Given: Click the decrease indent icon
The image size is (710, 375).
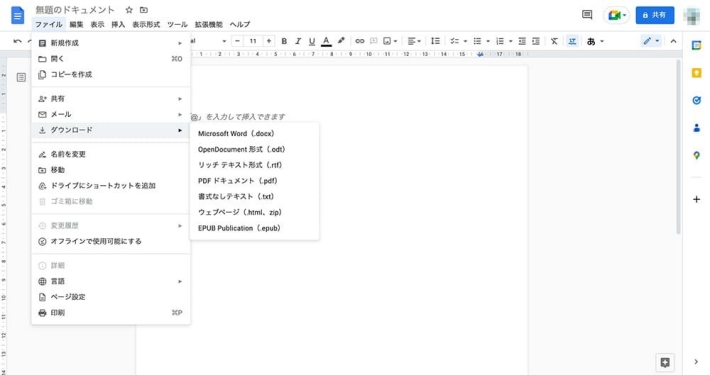Looking at the screenshot, I should click(522, 41).
